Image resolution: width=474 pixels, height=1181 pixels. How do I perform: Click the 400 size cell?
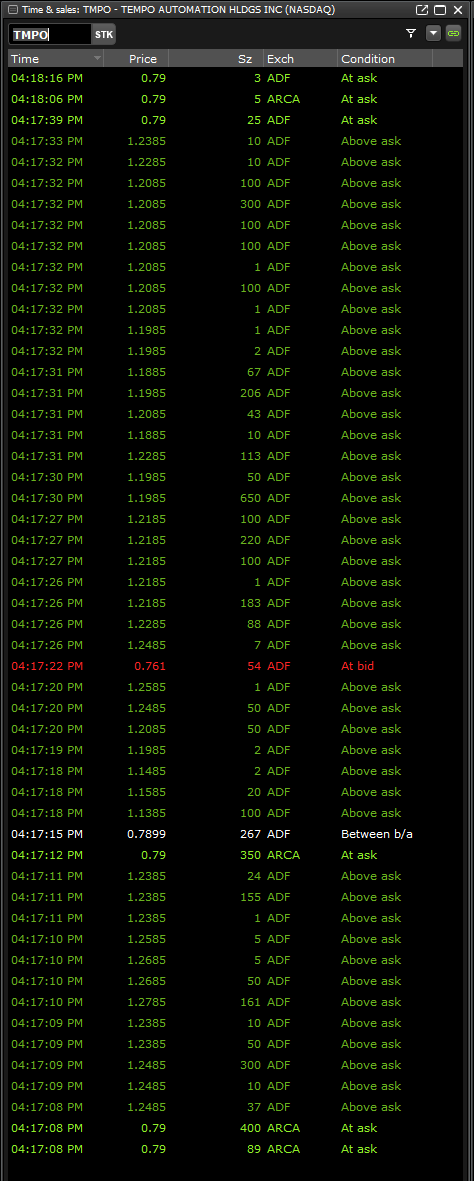click(249, 1128)
